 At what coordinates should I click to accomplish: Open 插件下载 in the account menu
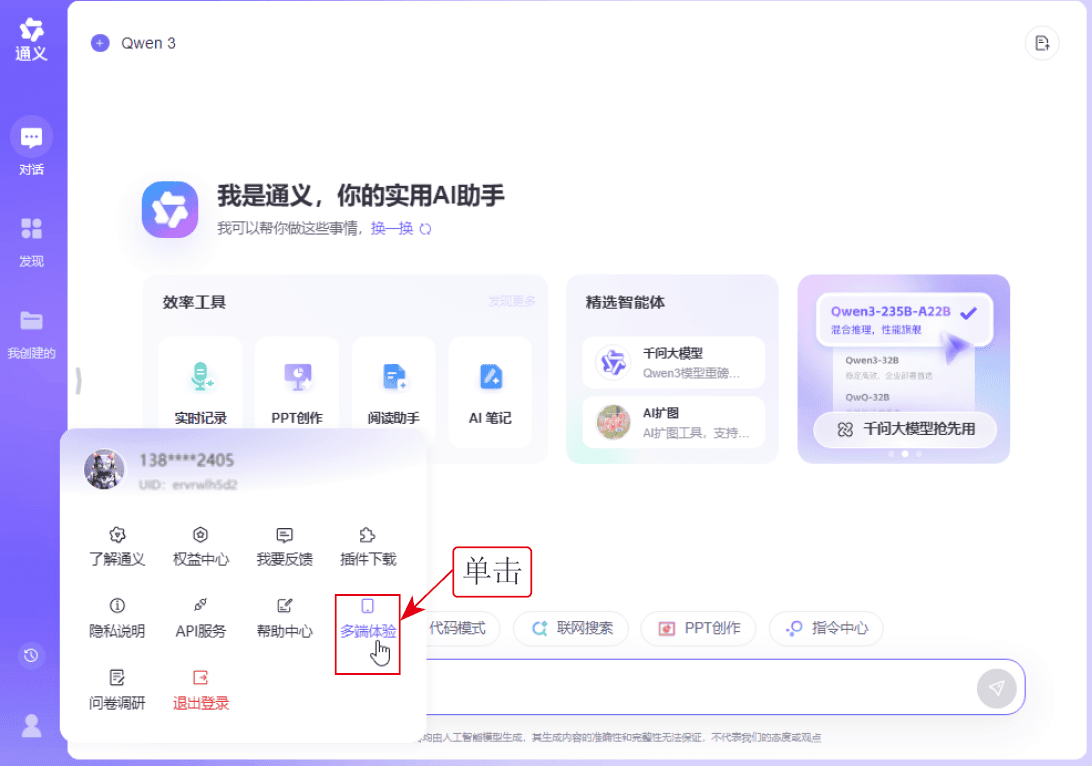point(368,547)
